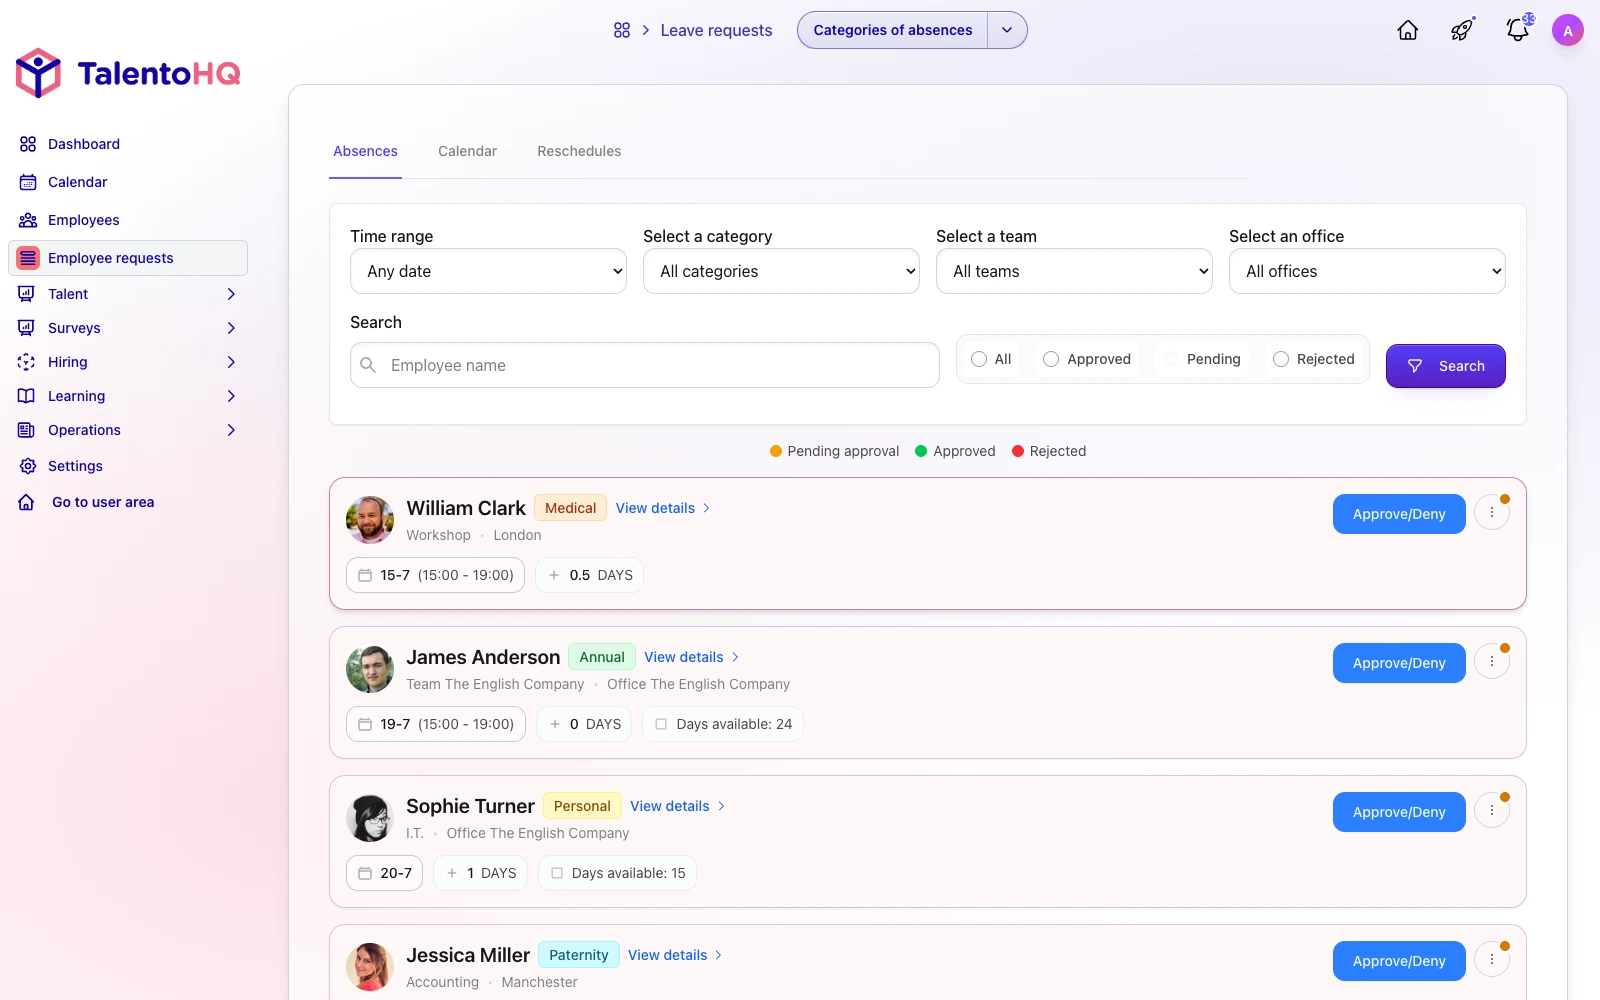This screenshot has width=1600, height=1000.
Task: Open the Select a team dropdown
Action: coord(1074,271)
